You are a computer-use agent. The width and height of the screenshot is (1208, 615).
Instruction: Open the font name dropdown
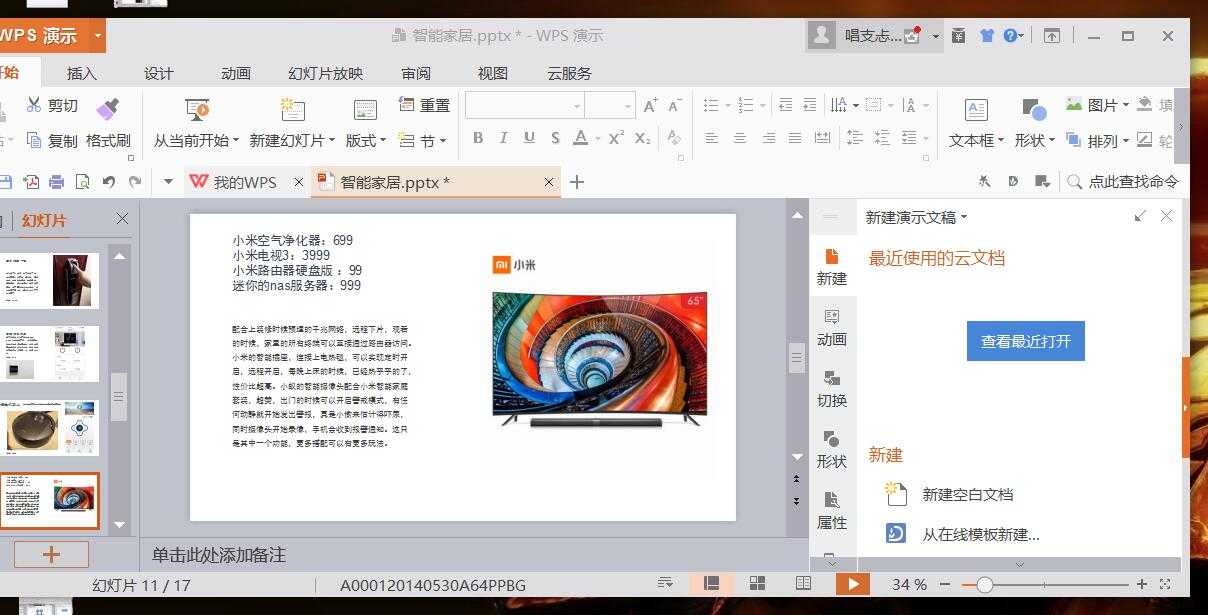577,106
